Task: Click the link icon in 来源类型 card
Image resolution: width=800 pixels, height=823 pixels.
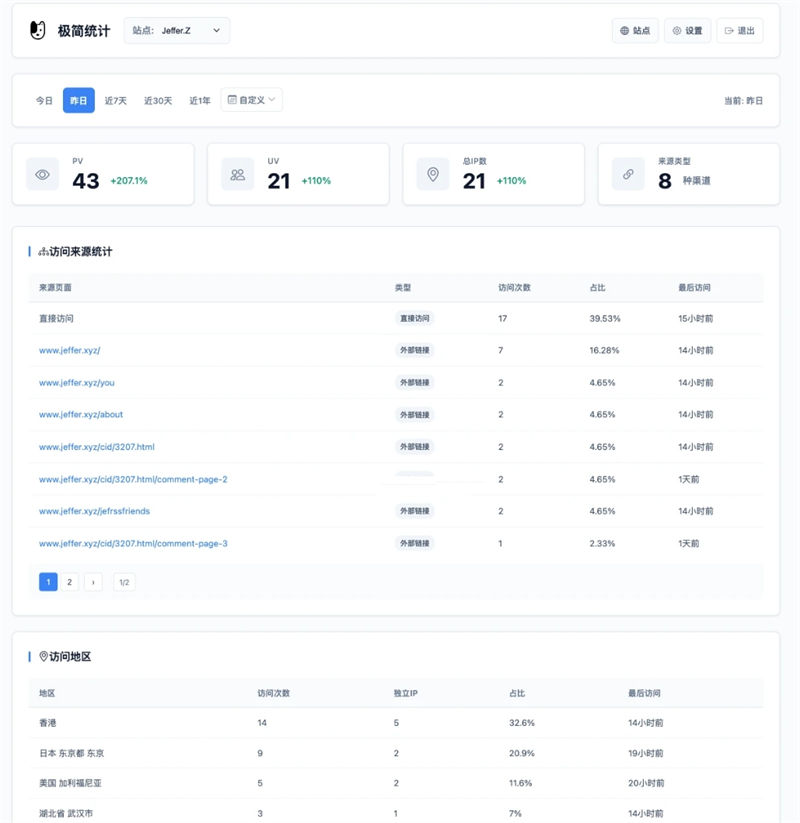Action: coord(628,174)
